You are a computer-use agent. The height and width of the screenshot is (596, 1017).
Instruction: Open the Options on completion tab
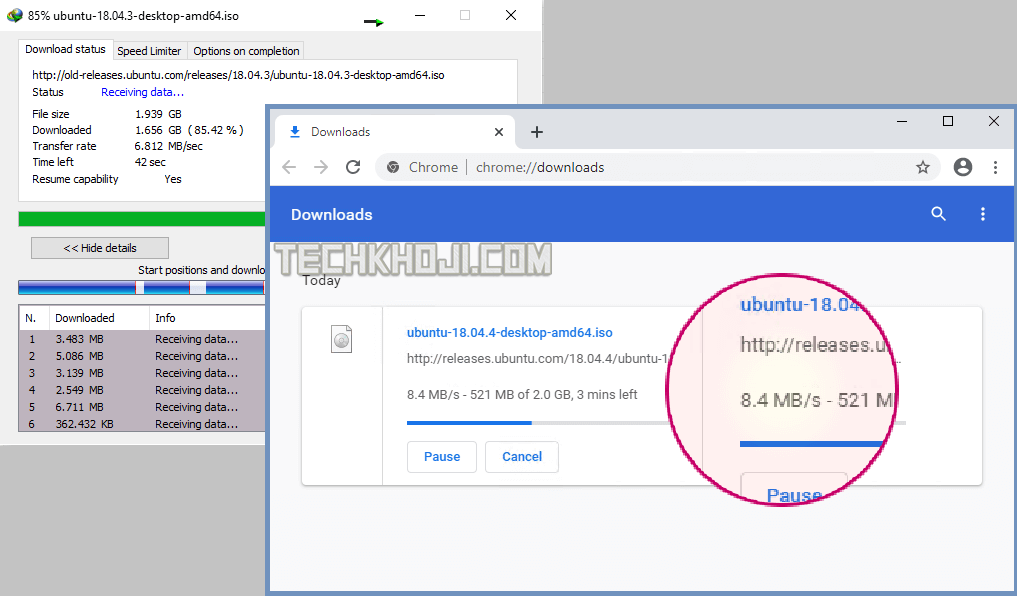coord(246,51)
